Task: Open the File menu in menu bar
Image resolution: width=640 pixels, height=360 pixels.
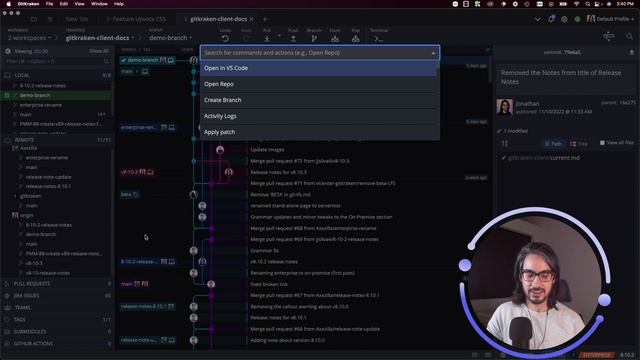Action: point(49,4)
